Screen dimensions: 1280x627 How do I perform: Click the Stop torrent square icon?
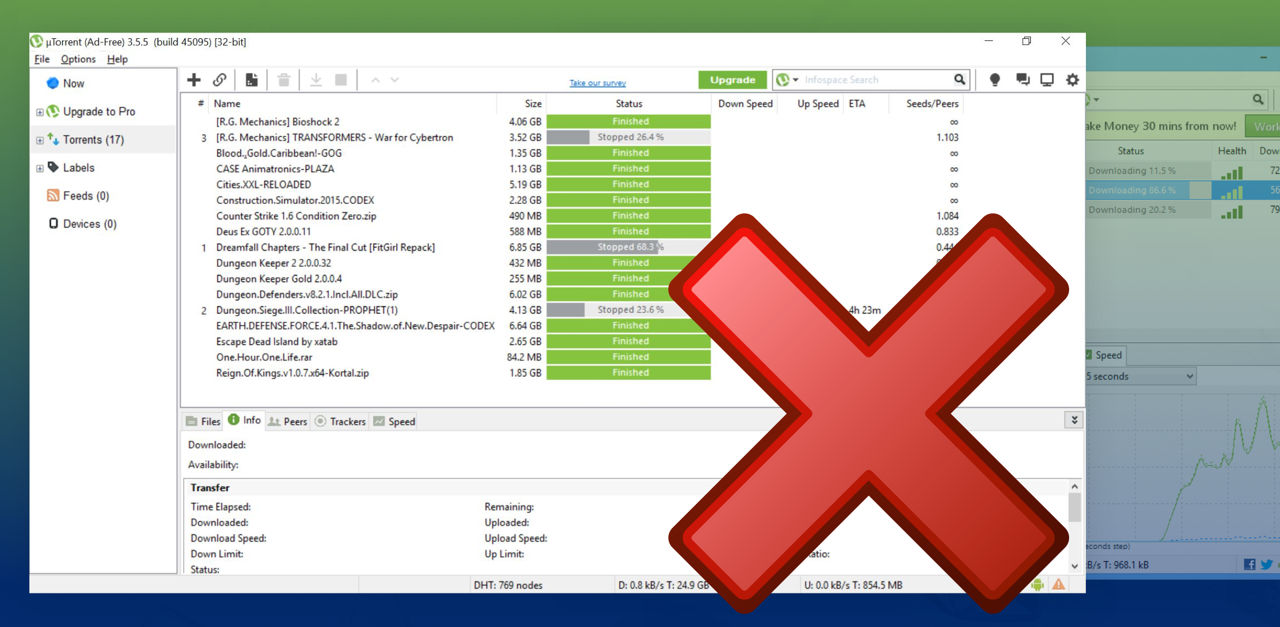point(341,80)
